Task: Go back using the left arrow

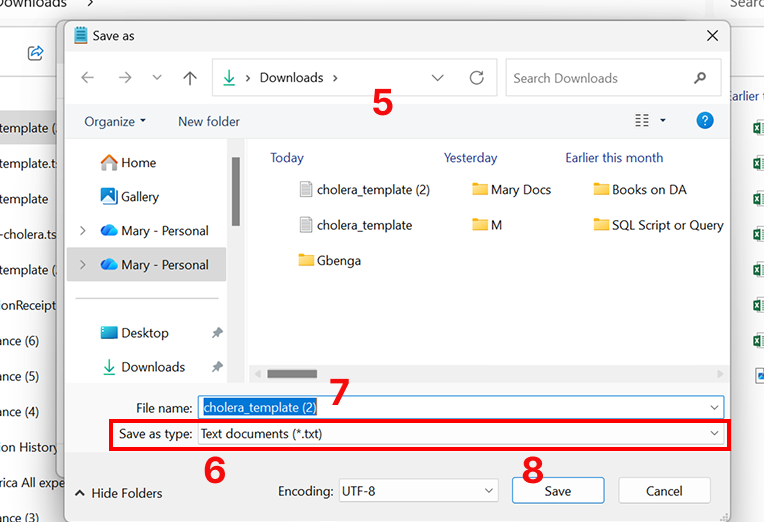Action: point(88,77)
